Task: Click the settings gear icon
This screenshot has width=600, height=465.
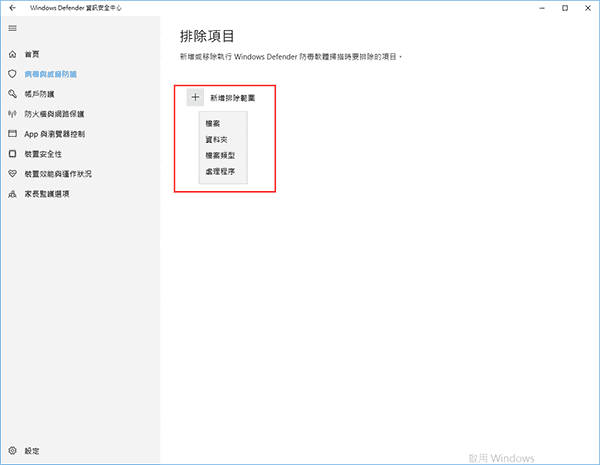Action: tap(12, 450)
